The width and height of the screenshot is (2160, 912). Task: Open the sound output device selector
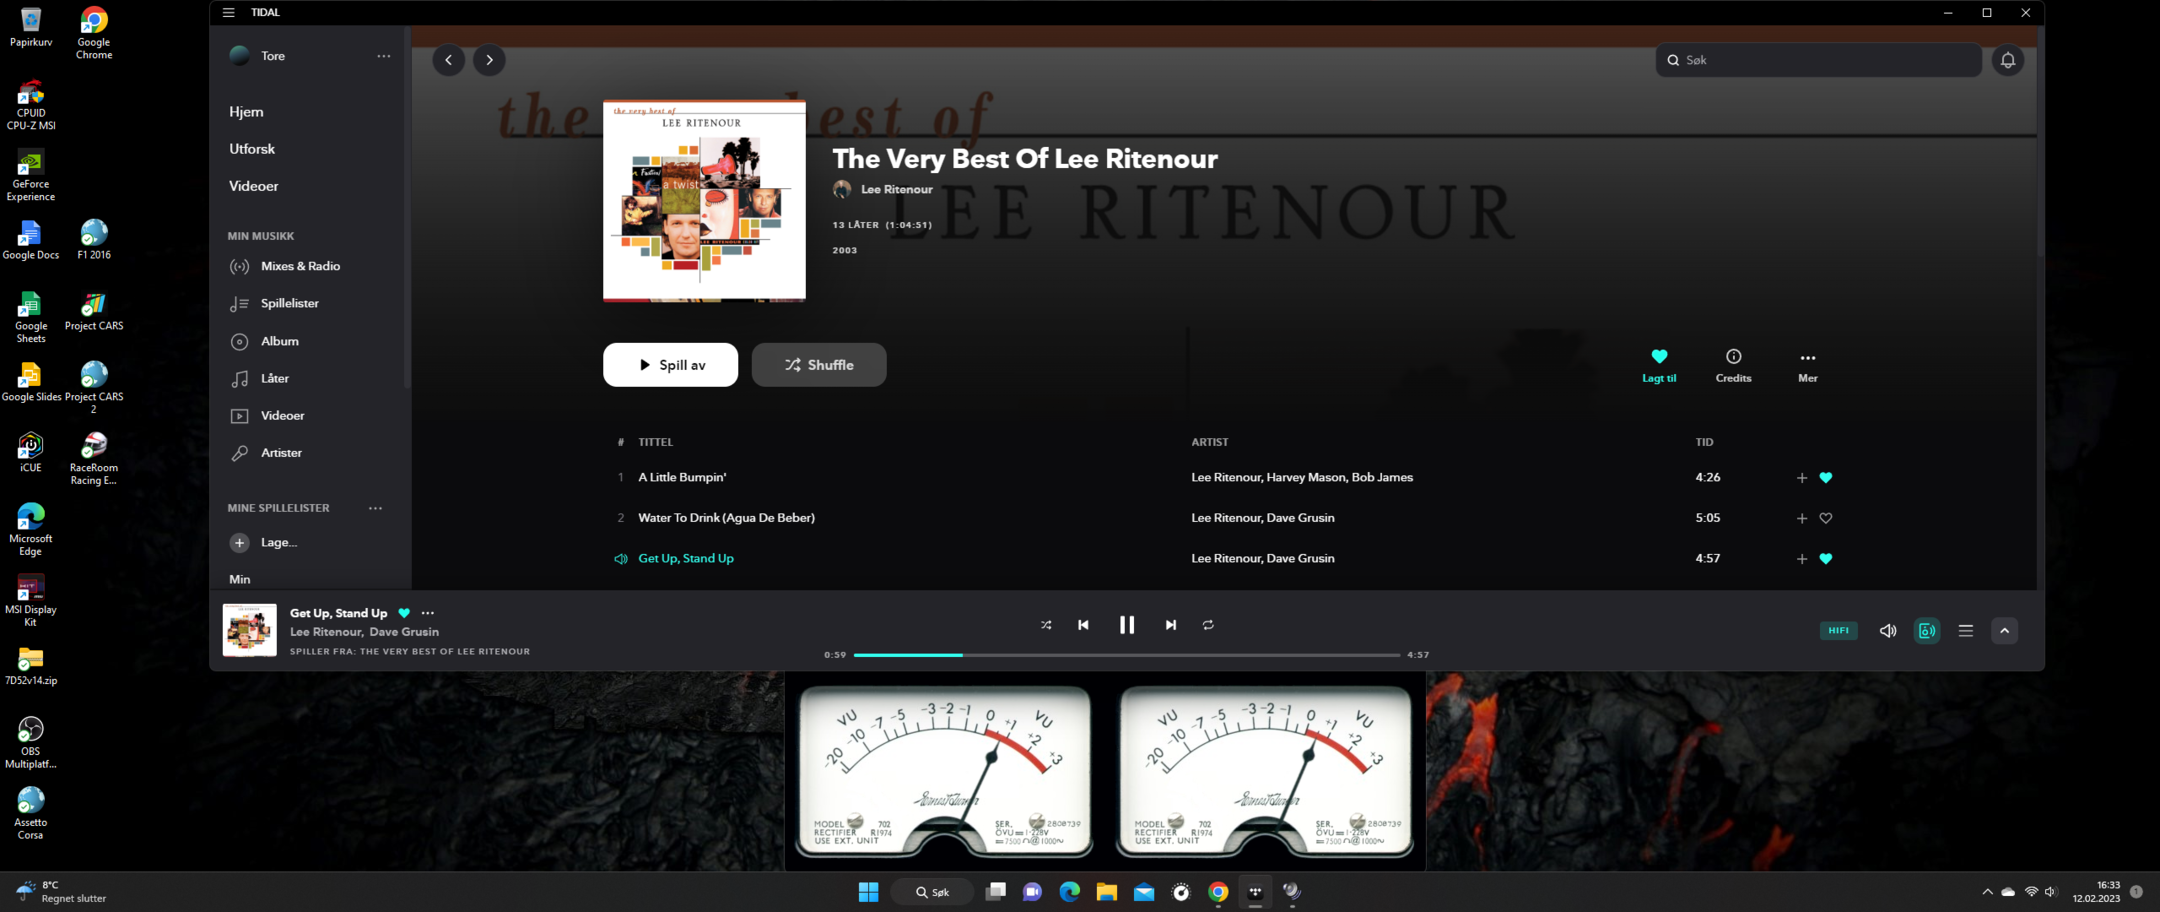(x=1926, y=631)
